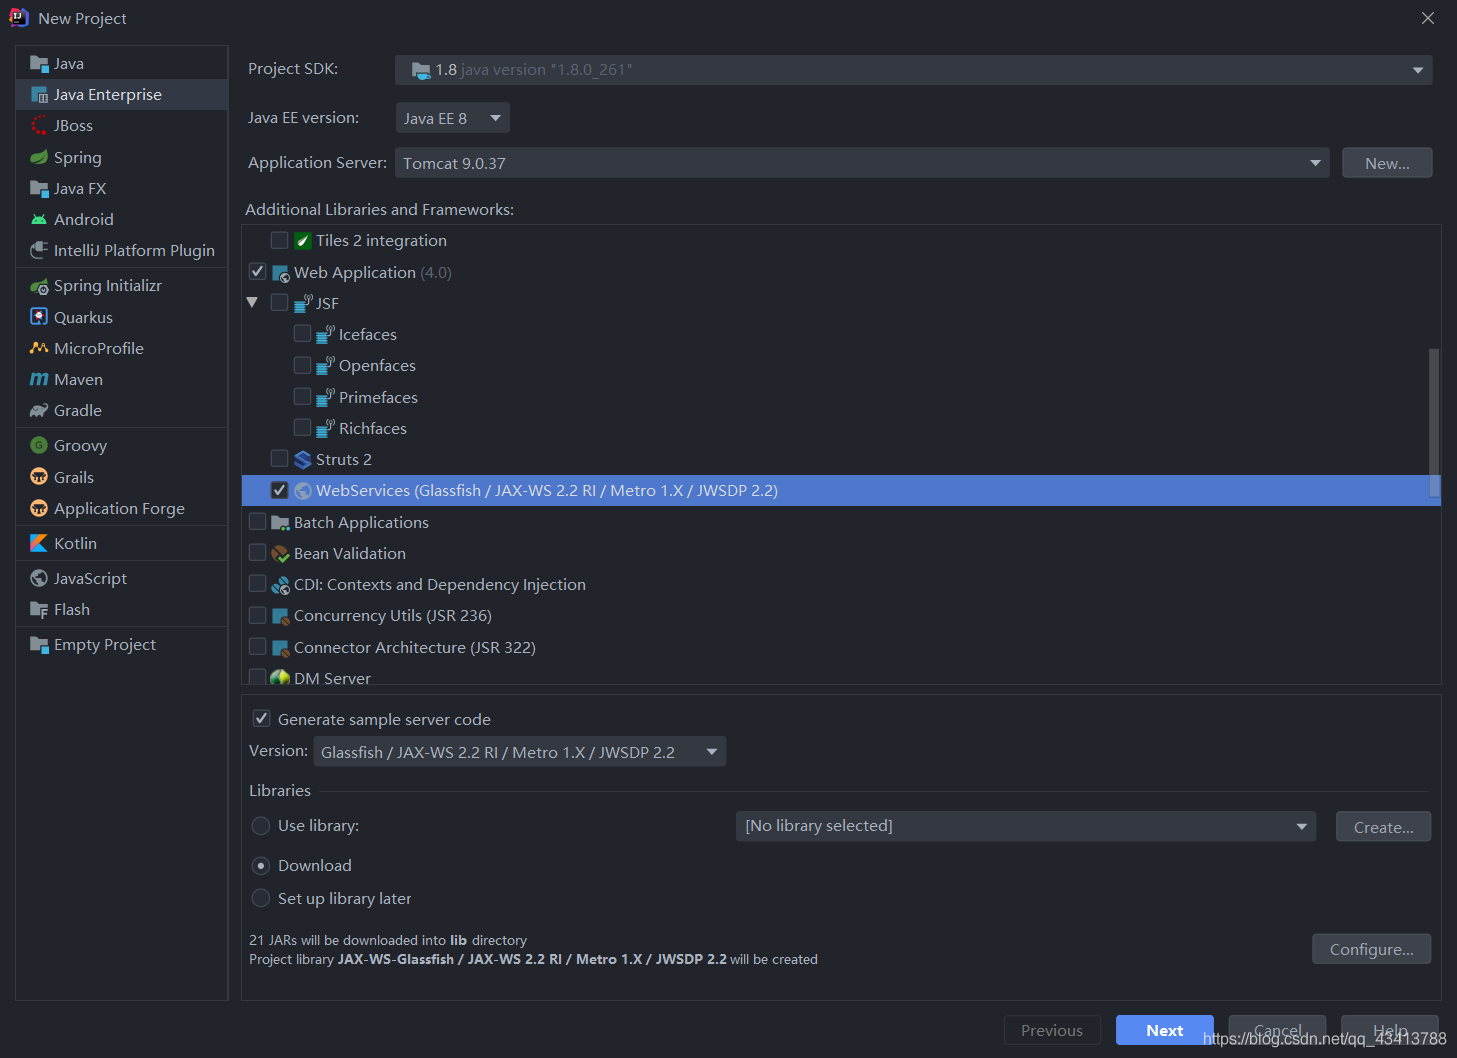Click the Android project type icon

coord(38,219)
